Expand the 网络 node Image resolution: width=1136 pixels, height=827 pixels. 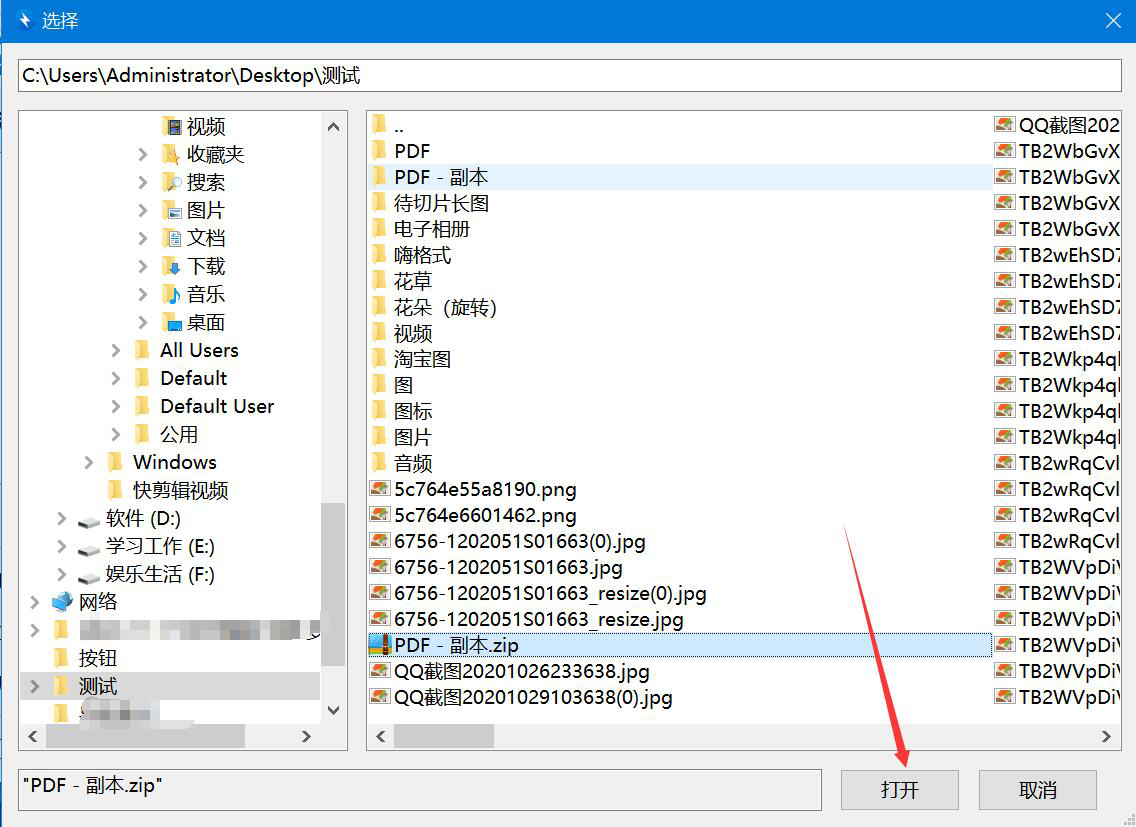(34, 602)
